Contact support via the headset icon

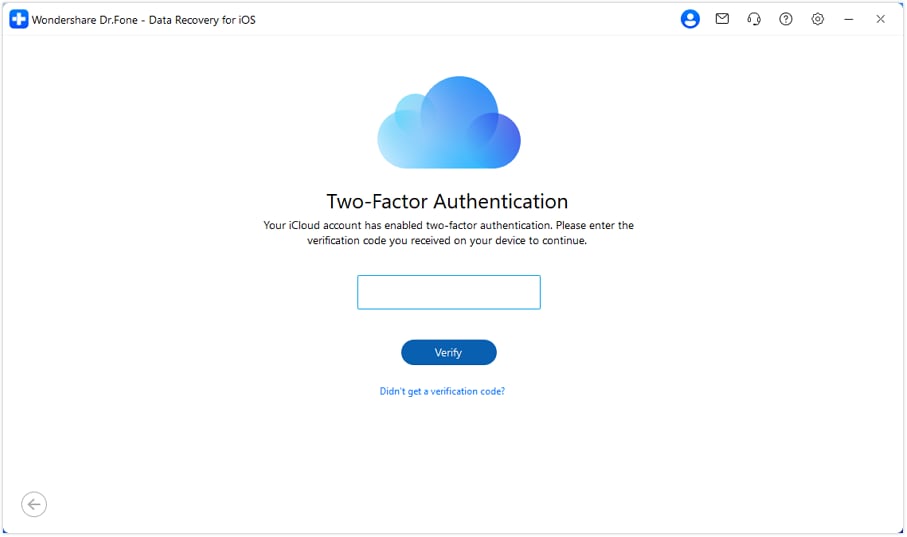point(754,19)
